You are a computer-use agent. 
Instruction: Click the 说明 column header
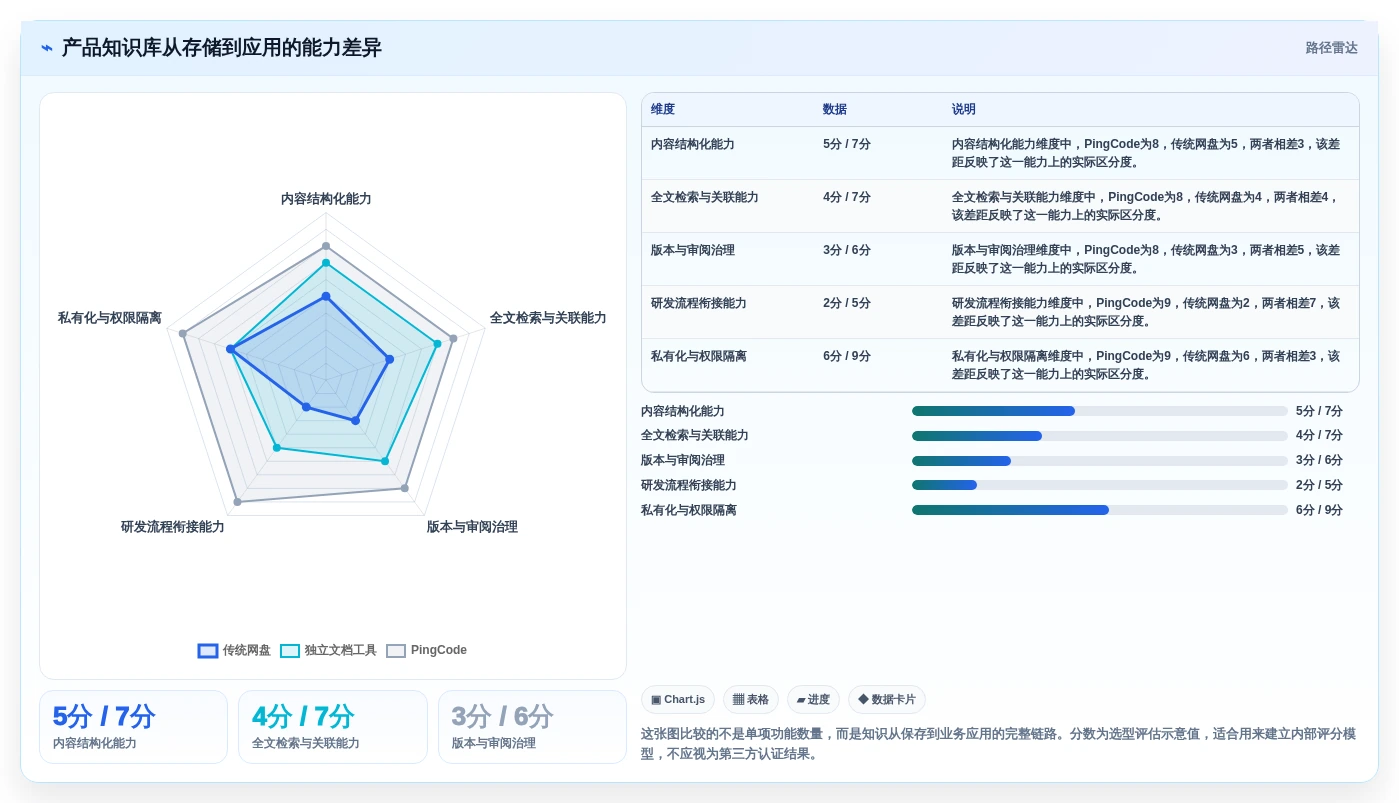point(964,110)
